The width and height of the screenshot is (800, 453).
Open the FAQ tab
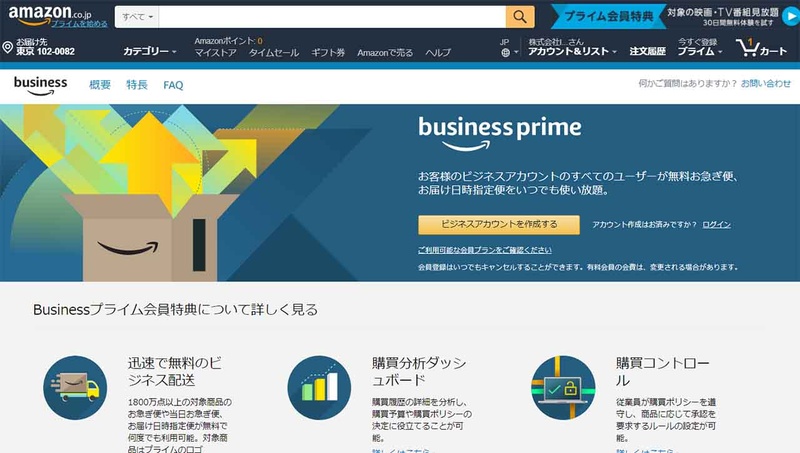pyautogui.click(x=173, y=85)
